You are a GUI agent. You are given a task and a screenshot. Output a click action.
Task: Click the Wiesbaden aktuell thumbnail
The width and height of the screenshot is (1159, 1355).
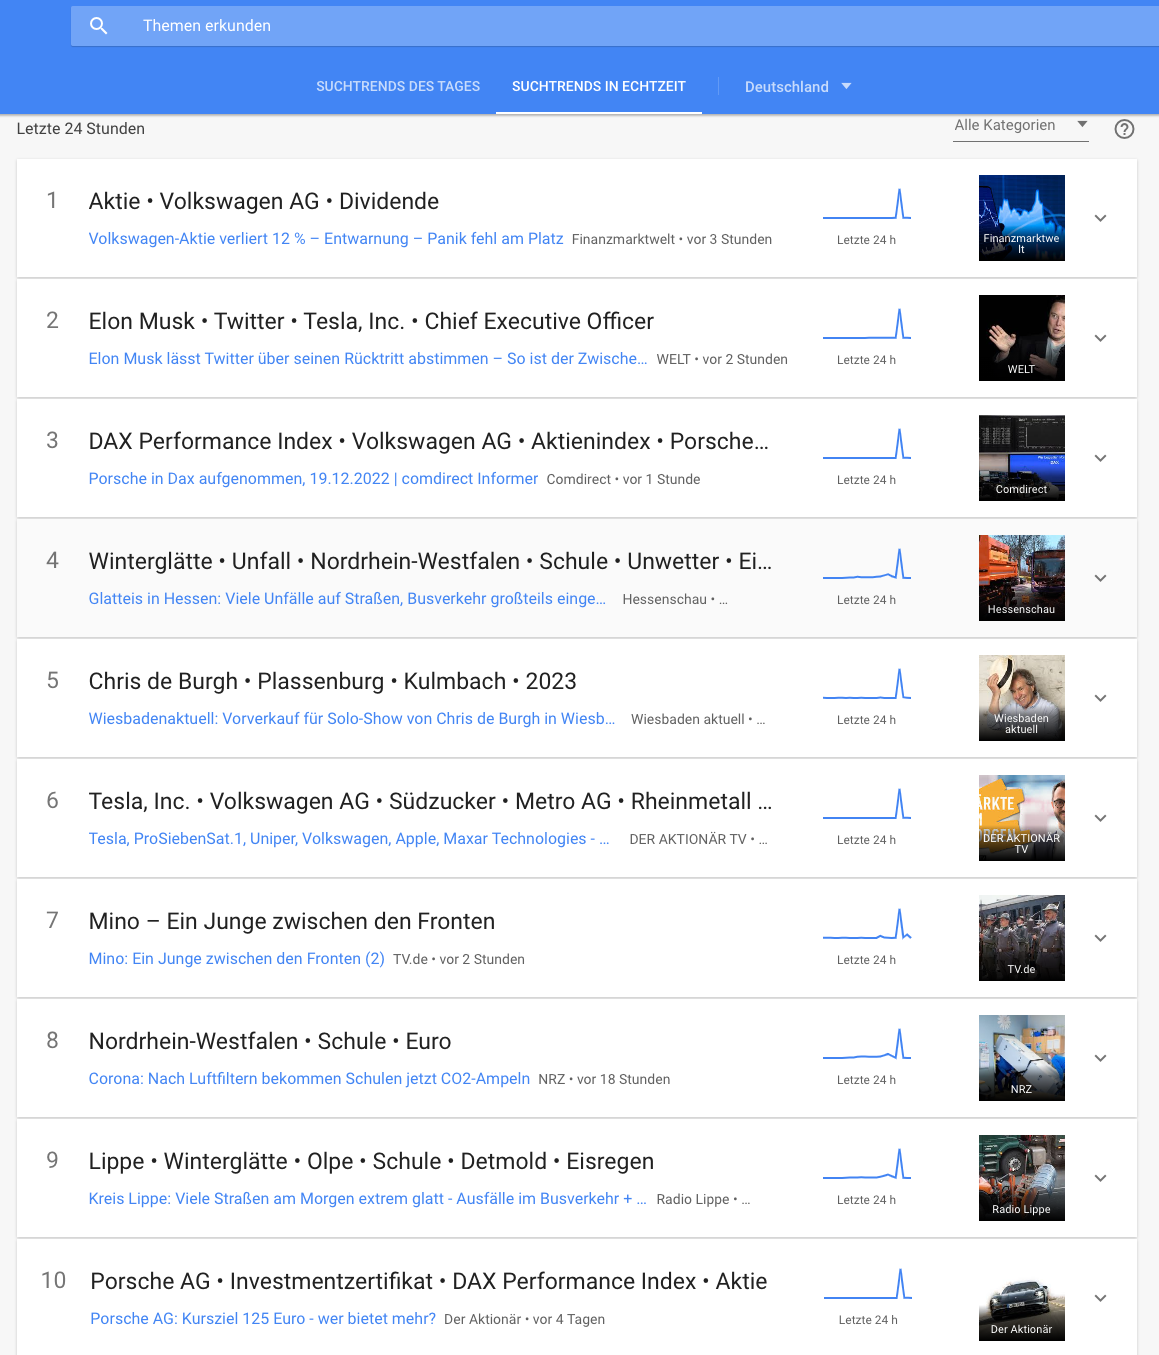click(1022, 698)
